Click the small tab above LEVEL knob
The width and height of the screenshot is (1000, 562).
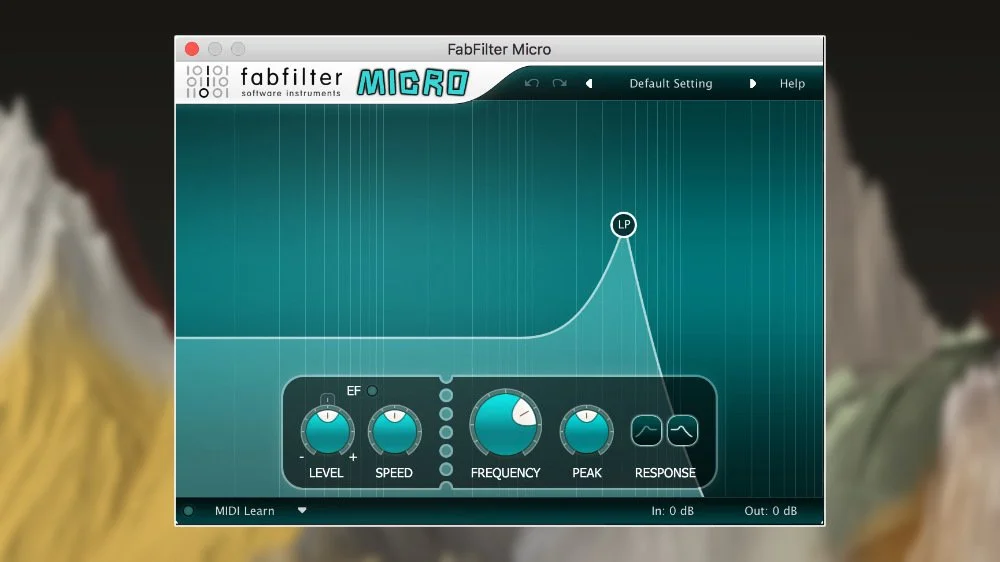(x=327, y=399)
